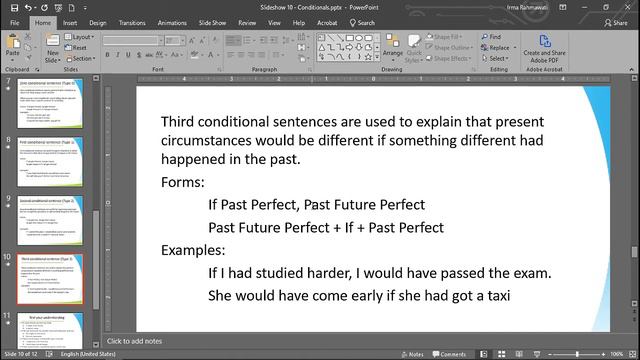Open spell check icon in status bar
Image resolution: width=640 pixels, height=360 pixels.
(x=49, y=354)
